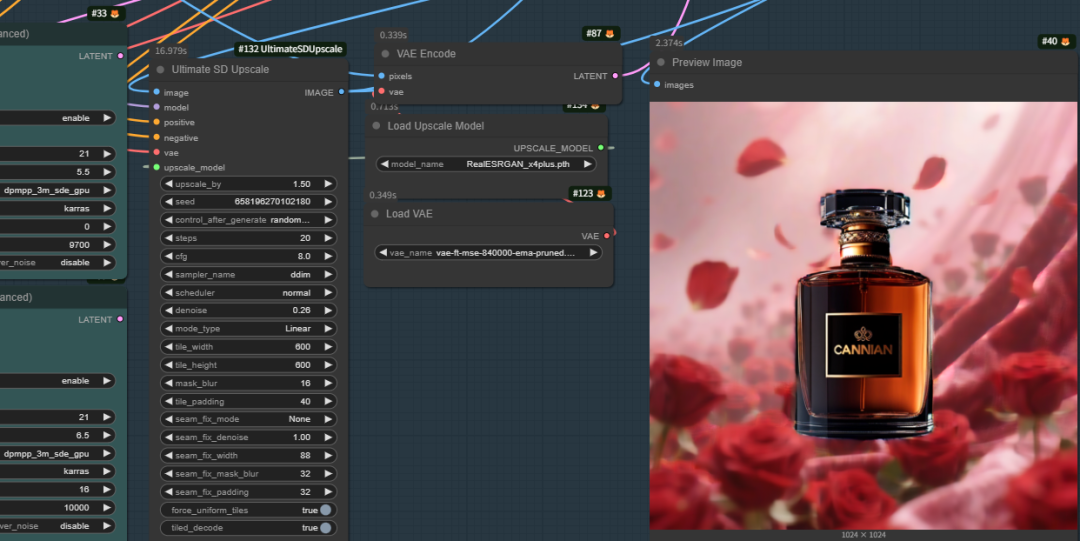Toggle force_uniform_tiles switch
This screenshot has height=541, width=1080.
tap(325, 510)
